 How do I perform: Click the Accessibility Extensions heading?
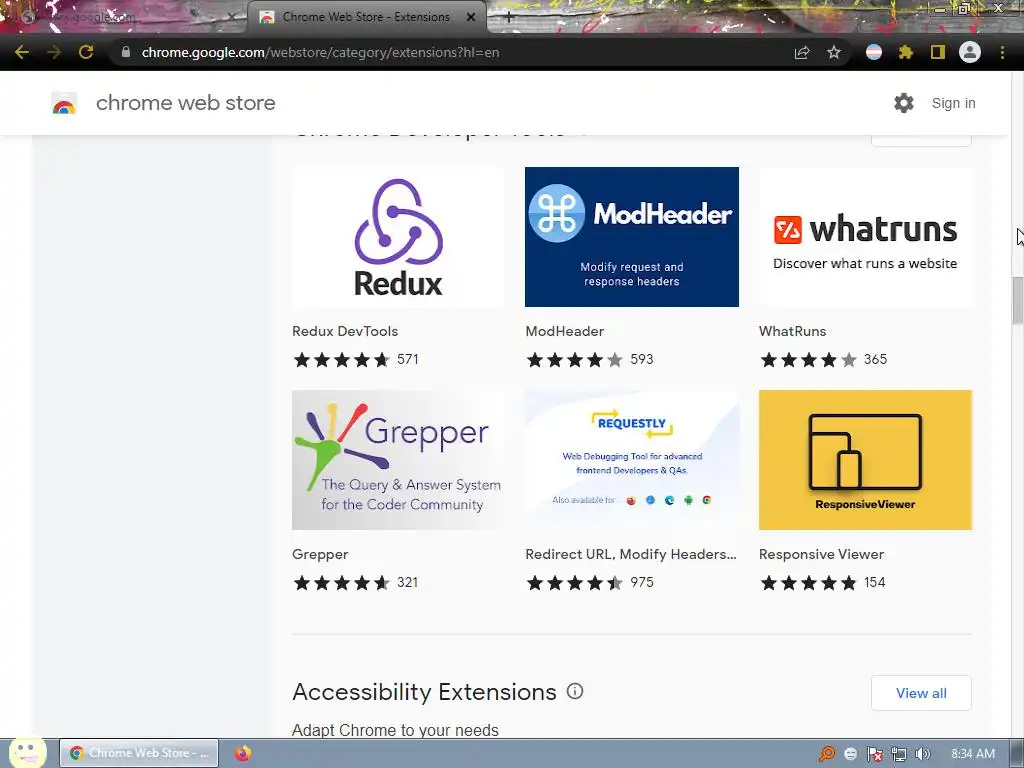click(424, 691)
